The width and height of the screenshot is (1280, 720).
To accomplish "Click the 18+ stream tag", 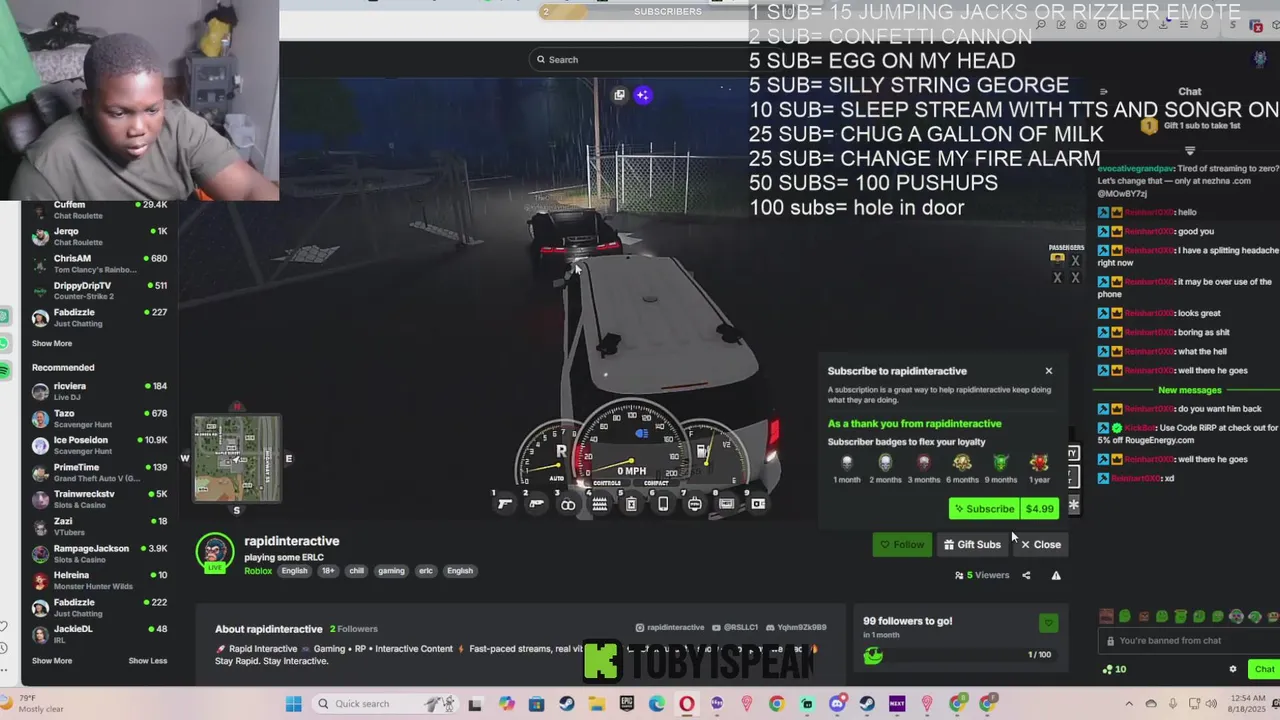I will (328, 571).
